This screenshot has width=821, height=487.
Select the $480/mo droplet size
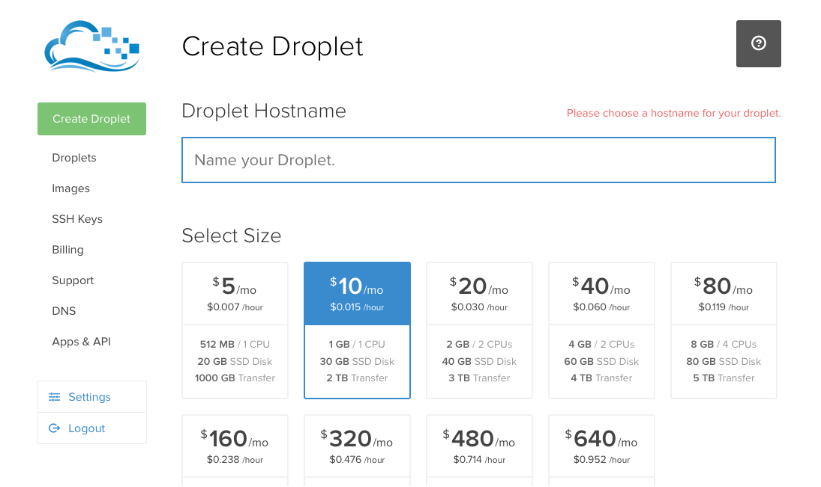click(x=480, y=450)
